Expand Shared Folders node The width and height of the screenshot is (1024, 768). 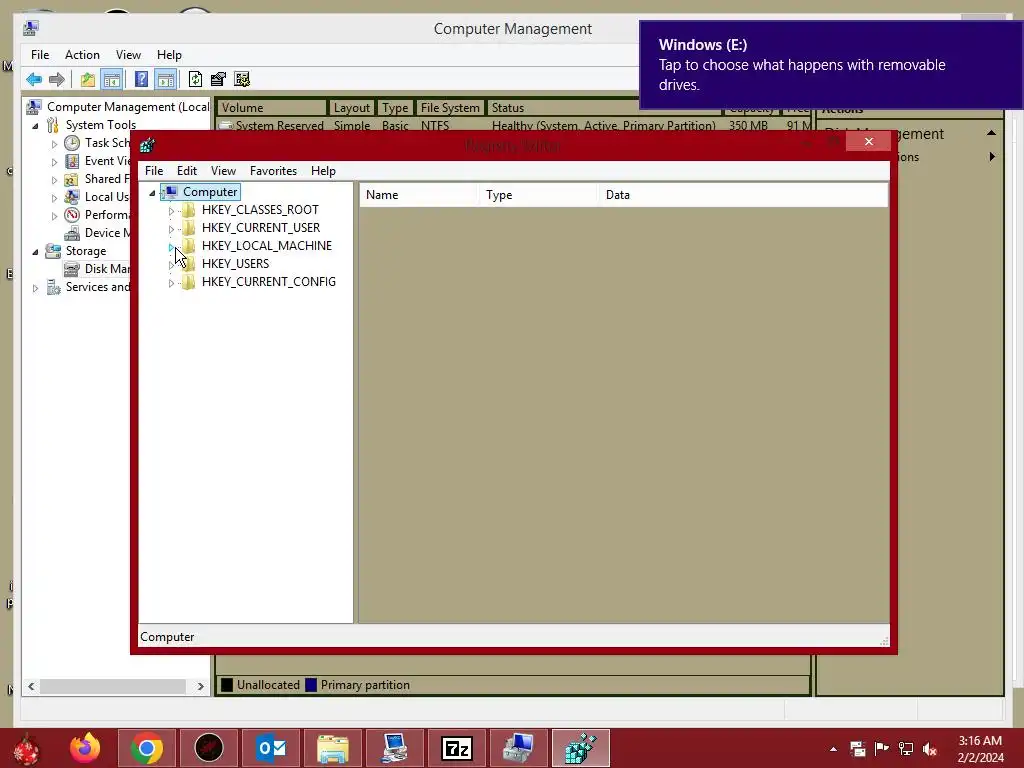pos(54,180)
